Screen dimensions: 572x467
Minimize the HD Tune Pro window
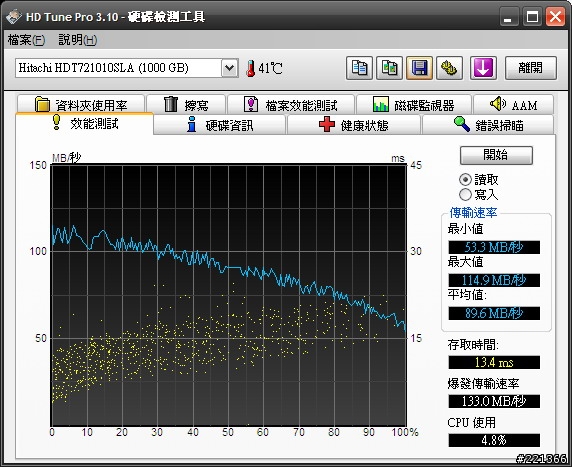click(x=508, y=17)
